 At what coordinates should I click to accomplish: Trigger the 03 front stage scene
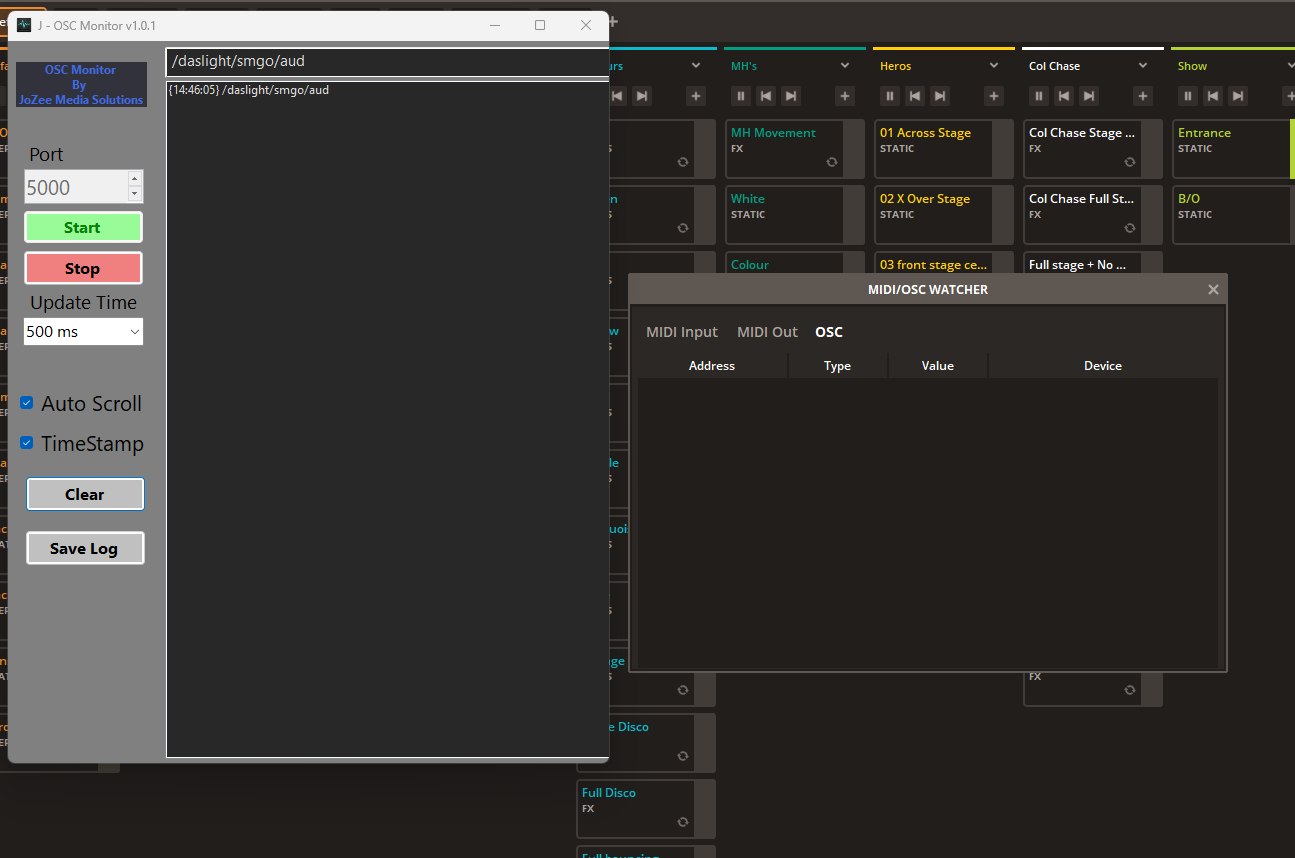(x=944, y=263)
